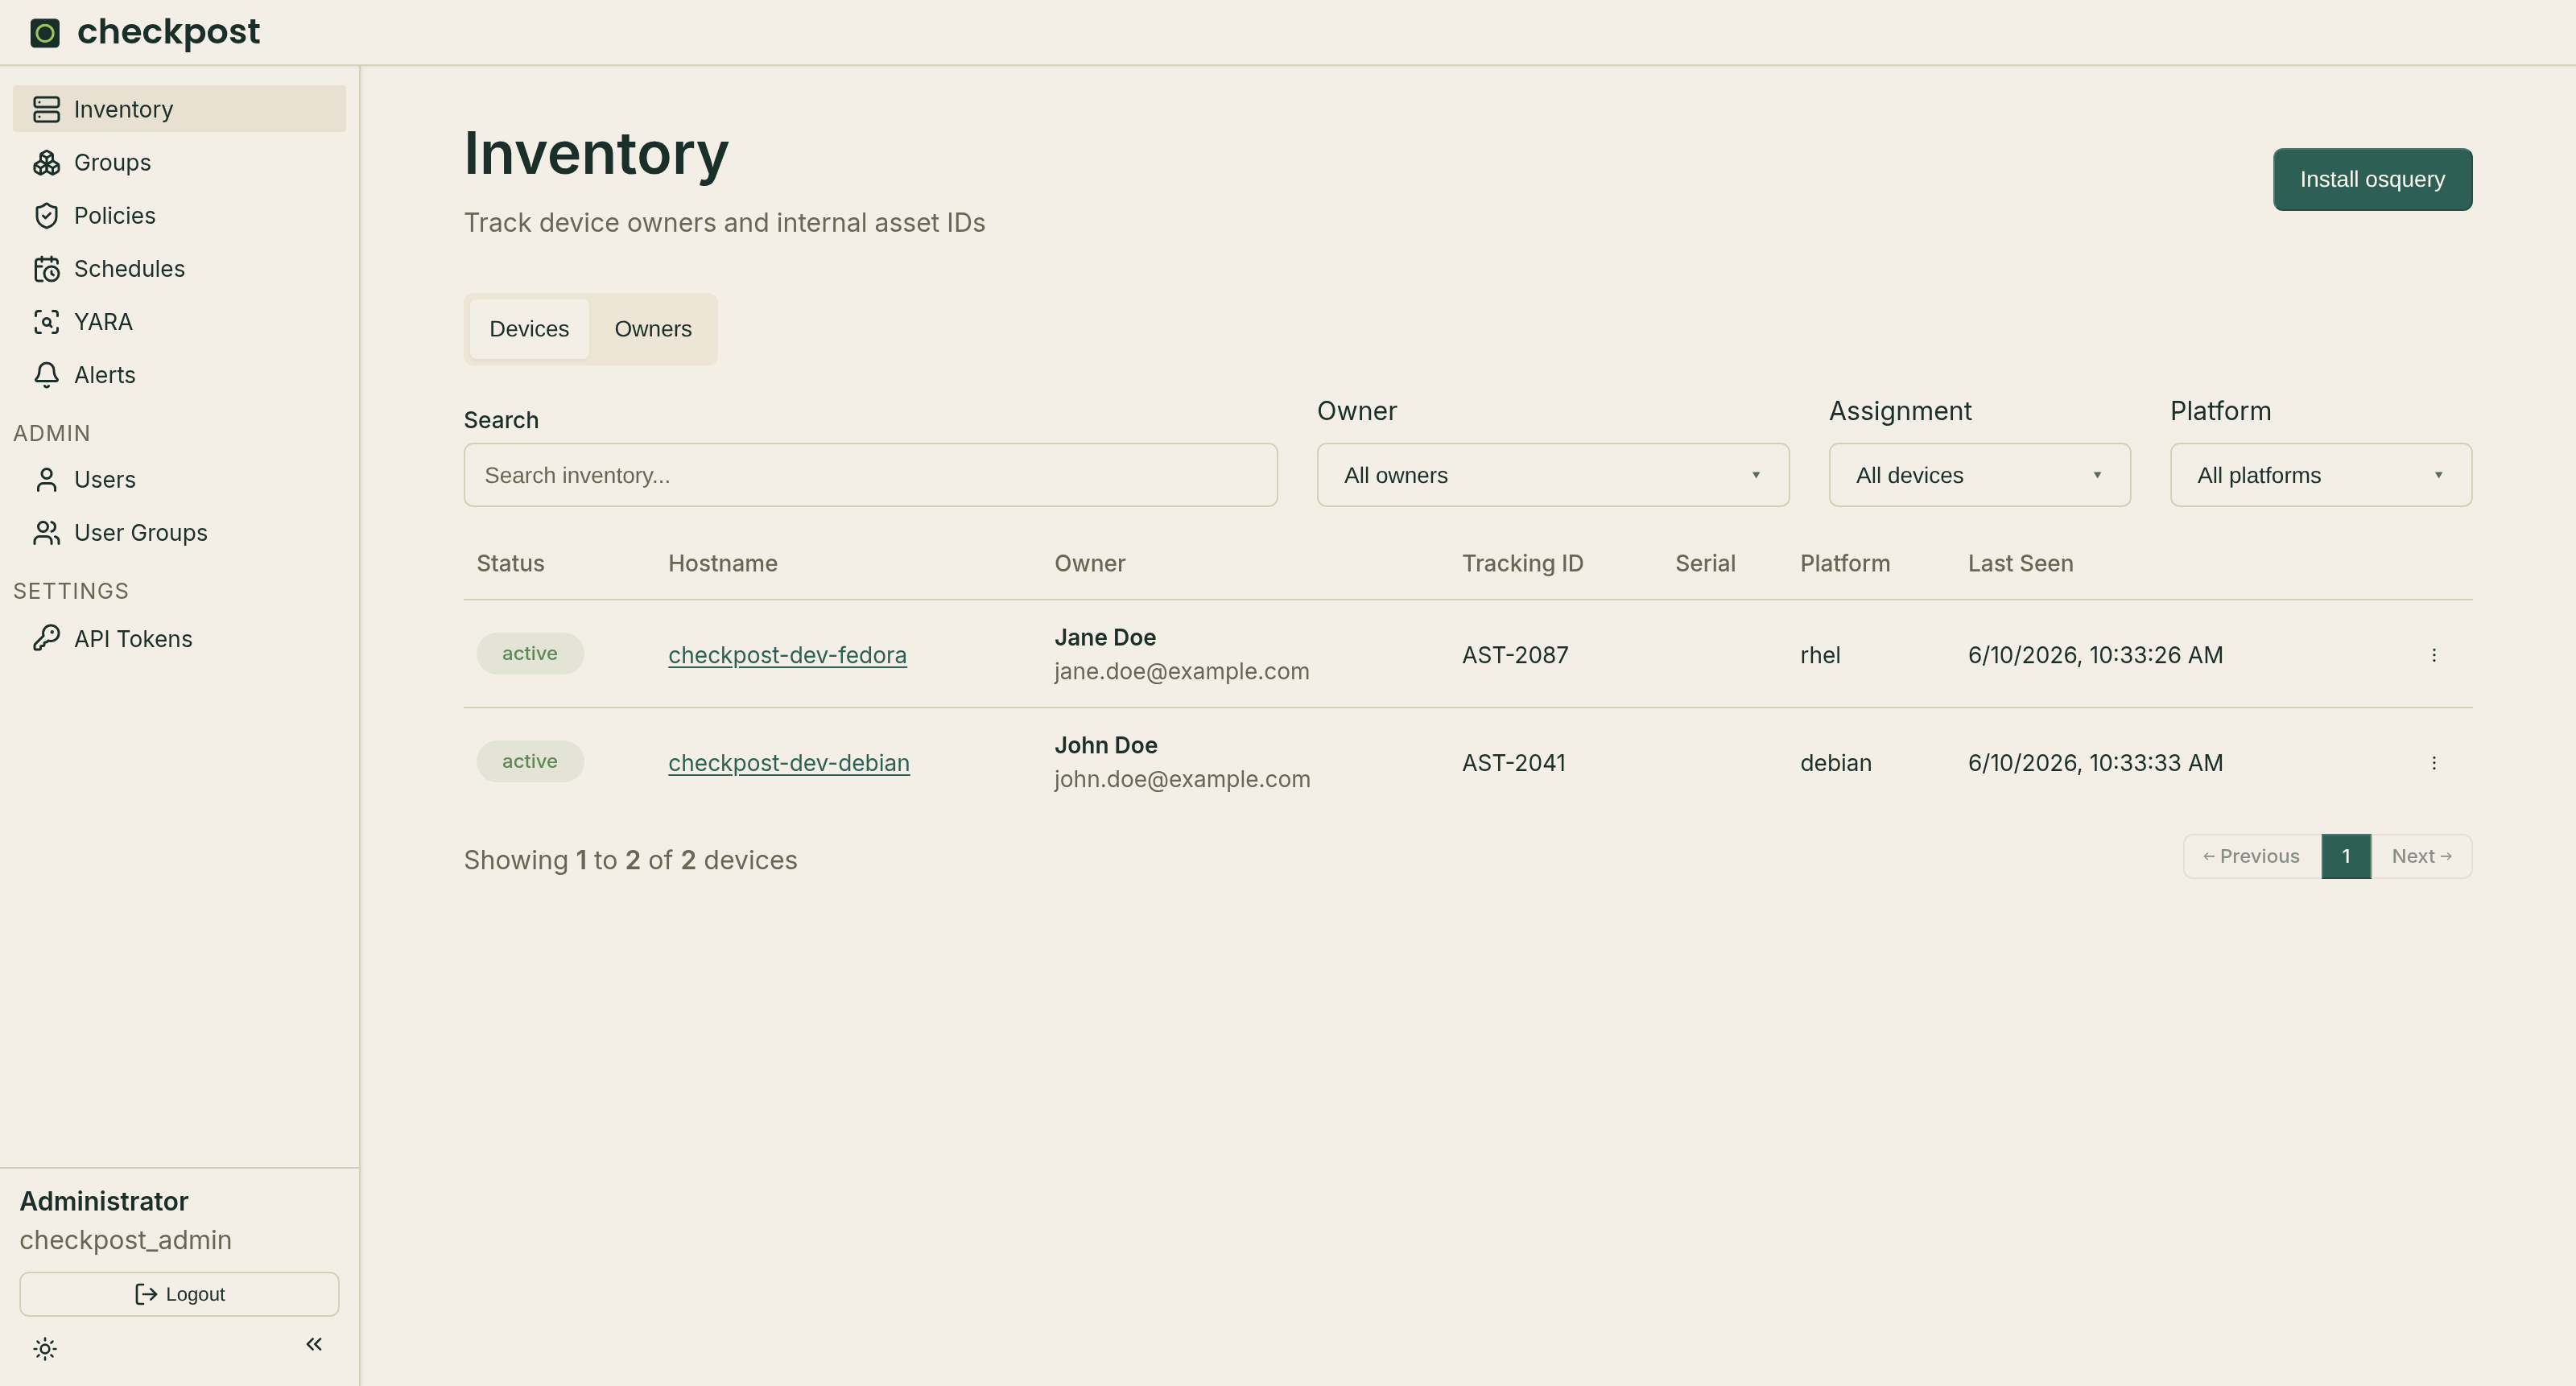Click the active badge for checkpost-dev-fedora
Viewport: 2576px width, 1386px height.
[529, 653]
